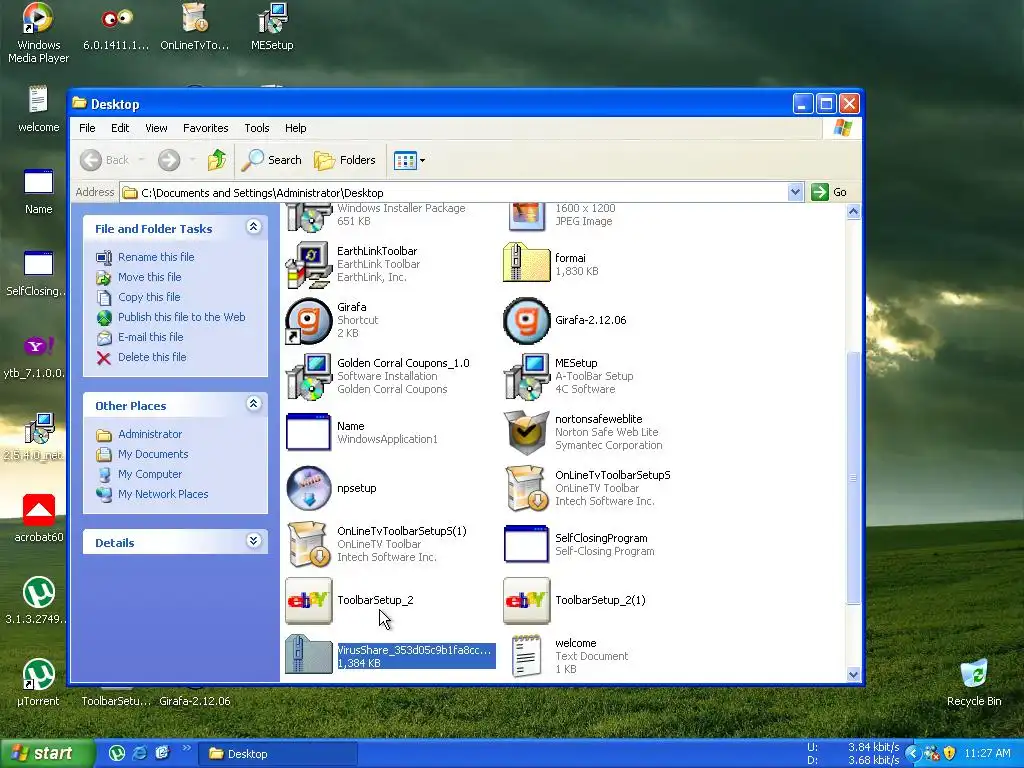Viewport: 1024px width, 768px height.
Task: Select the EarthLinkToolbar installer icon
Action: 309,264
